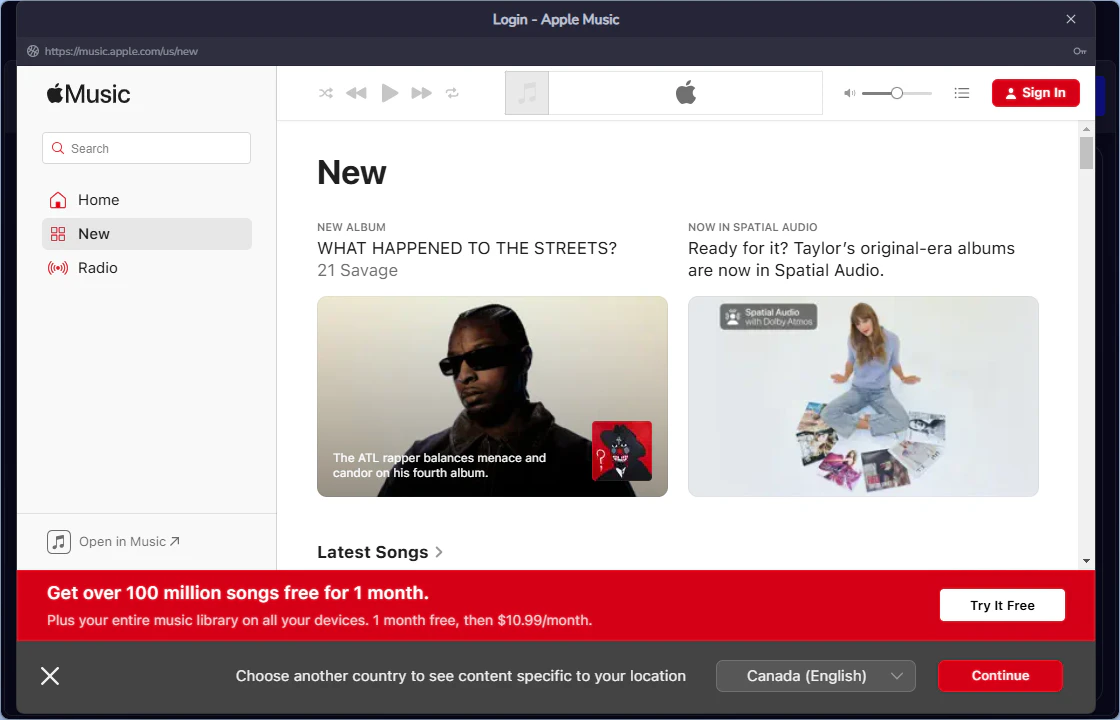1120x720 pixels.
Task: Mute audio via the speaker icon
Action: pyautogui.click(x=848, y=92)
